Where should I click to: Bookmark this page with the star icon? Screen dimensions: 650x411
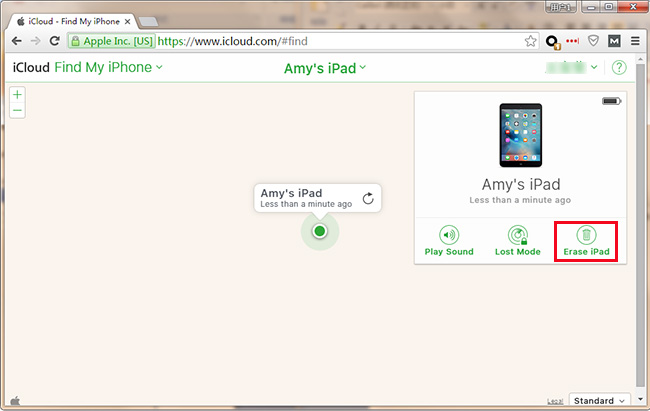(530, 41)
